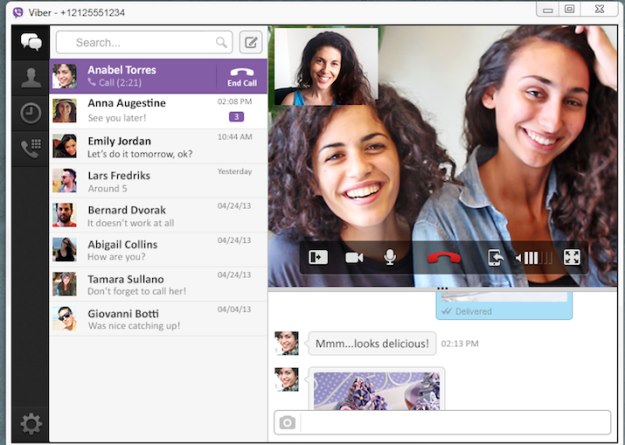Open the Anna Augestine conversation

click(158, 111)
